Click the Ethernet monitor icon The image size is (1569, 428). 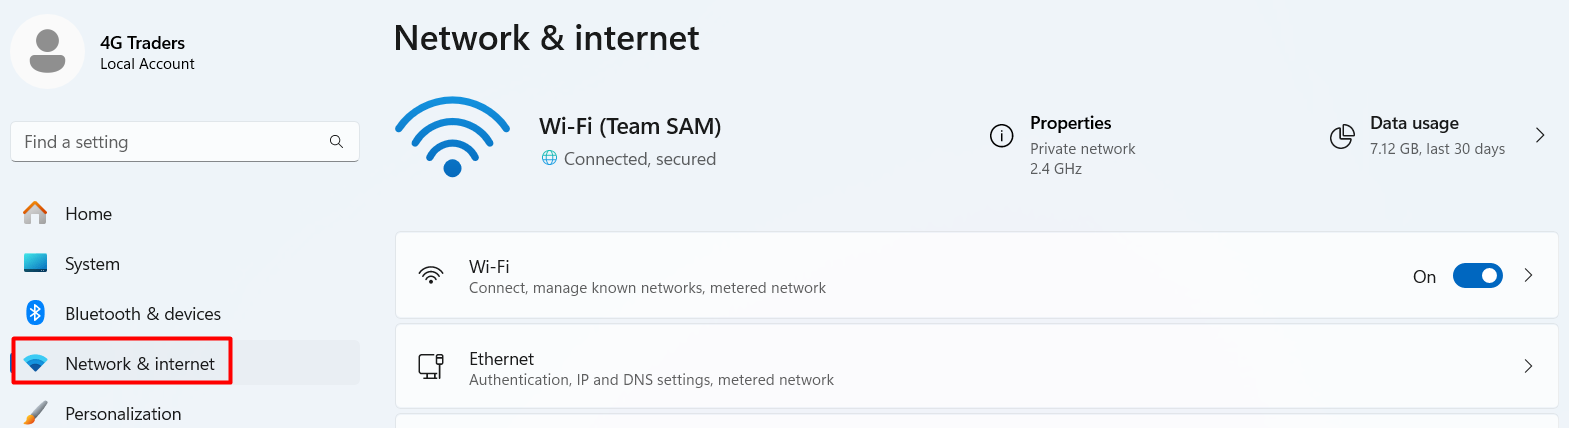click(431, 366)
